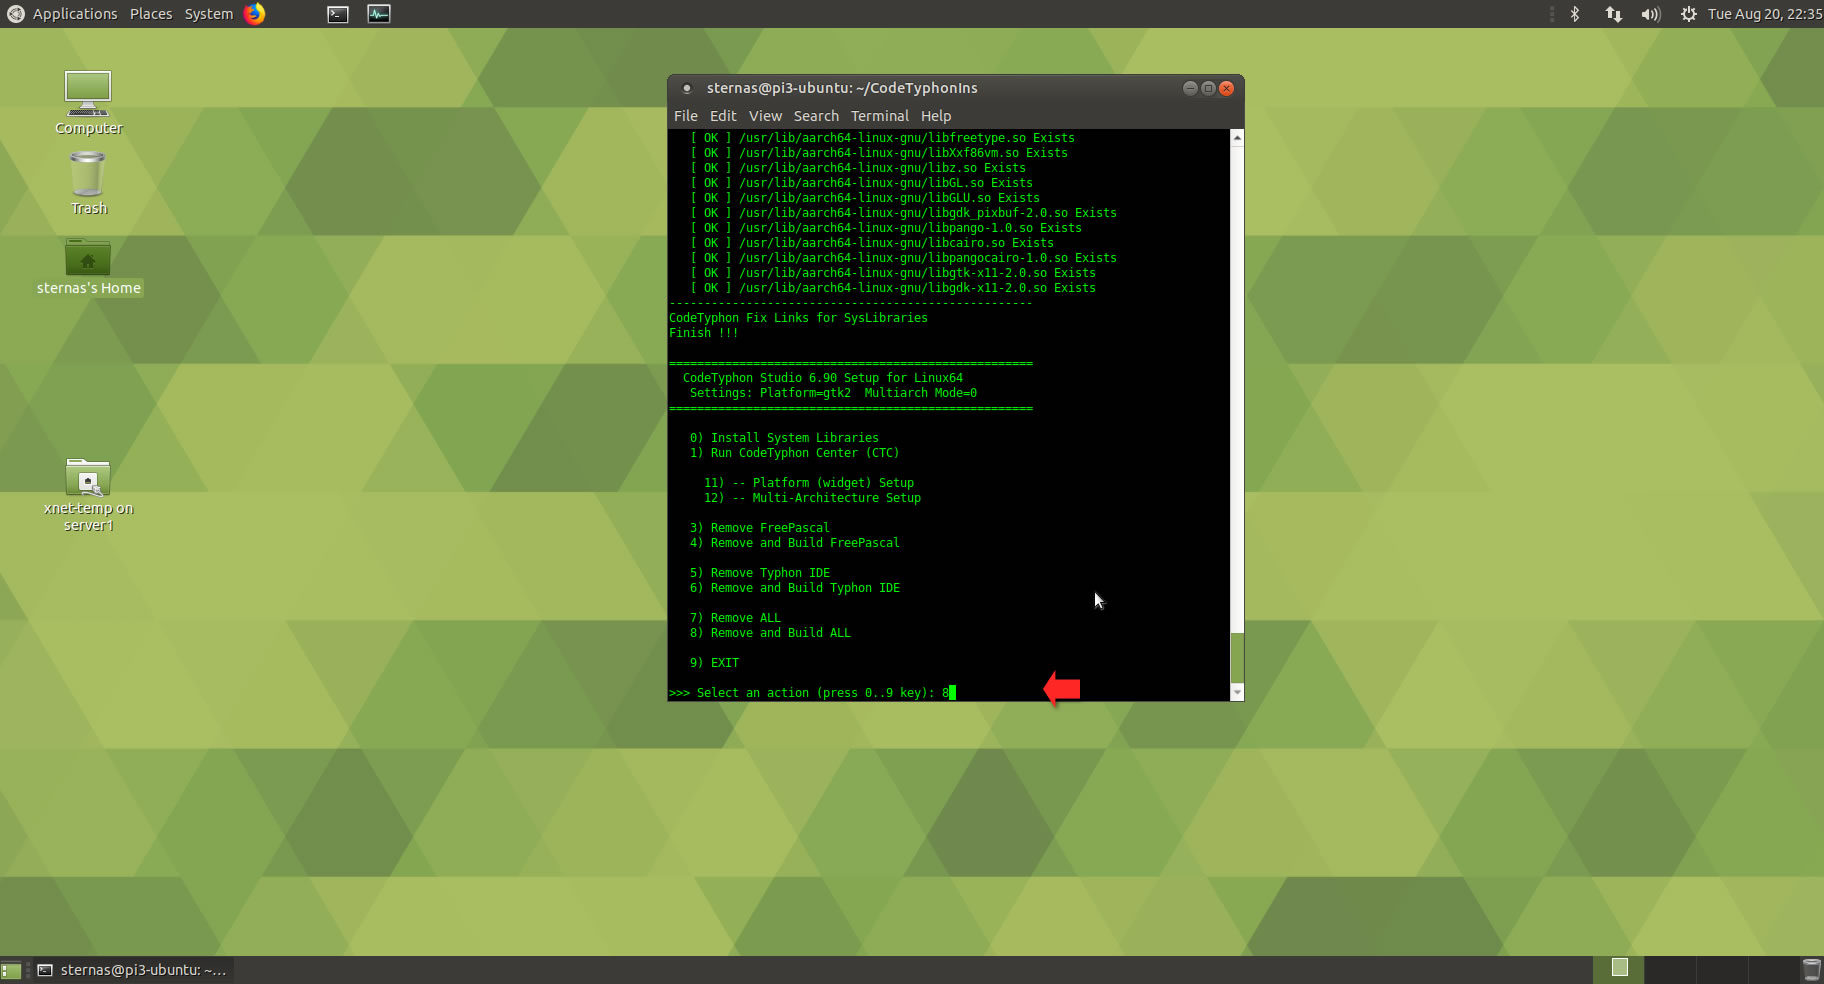
Task: Open the session power gear menu
Action: click(1689, 14)
